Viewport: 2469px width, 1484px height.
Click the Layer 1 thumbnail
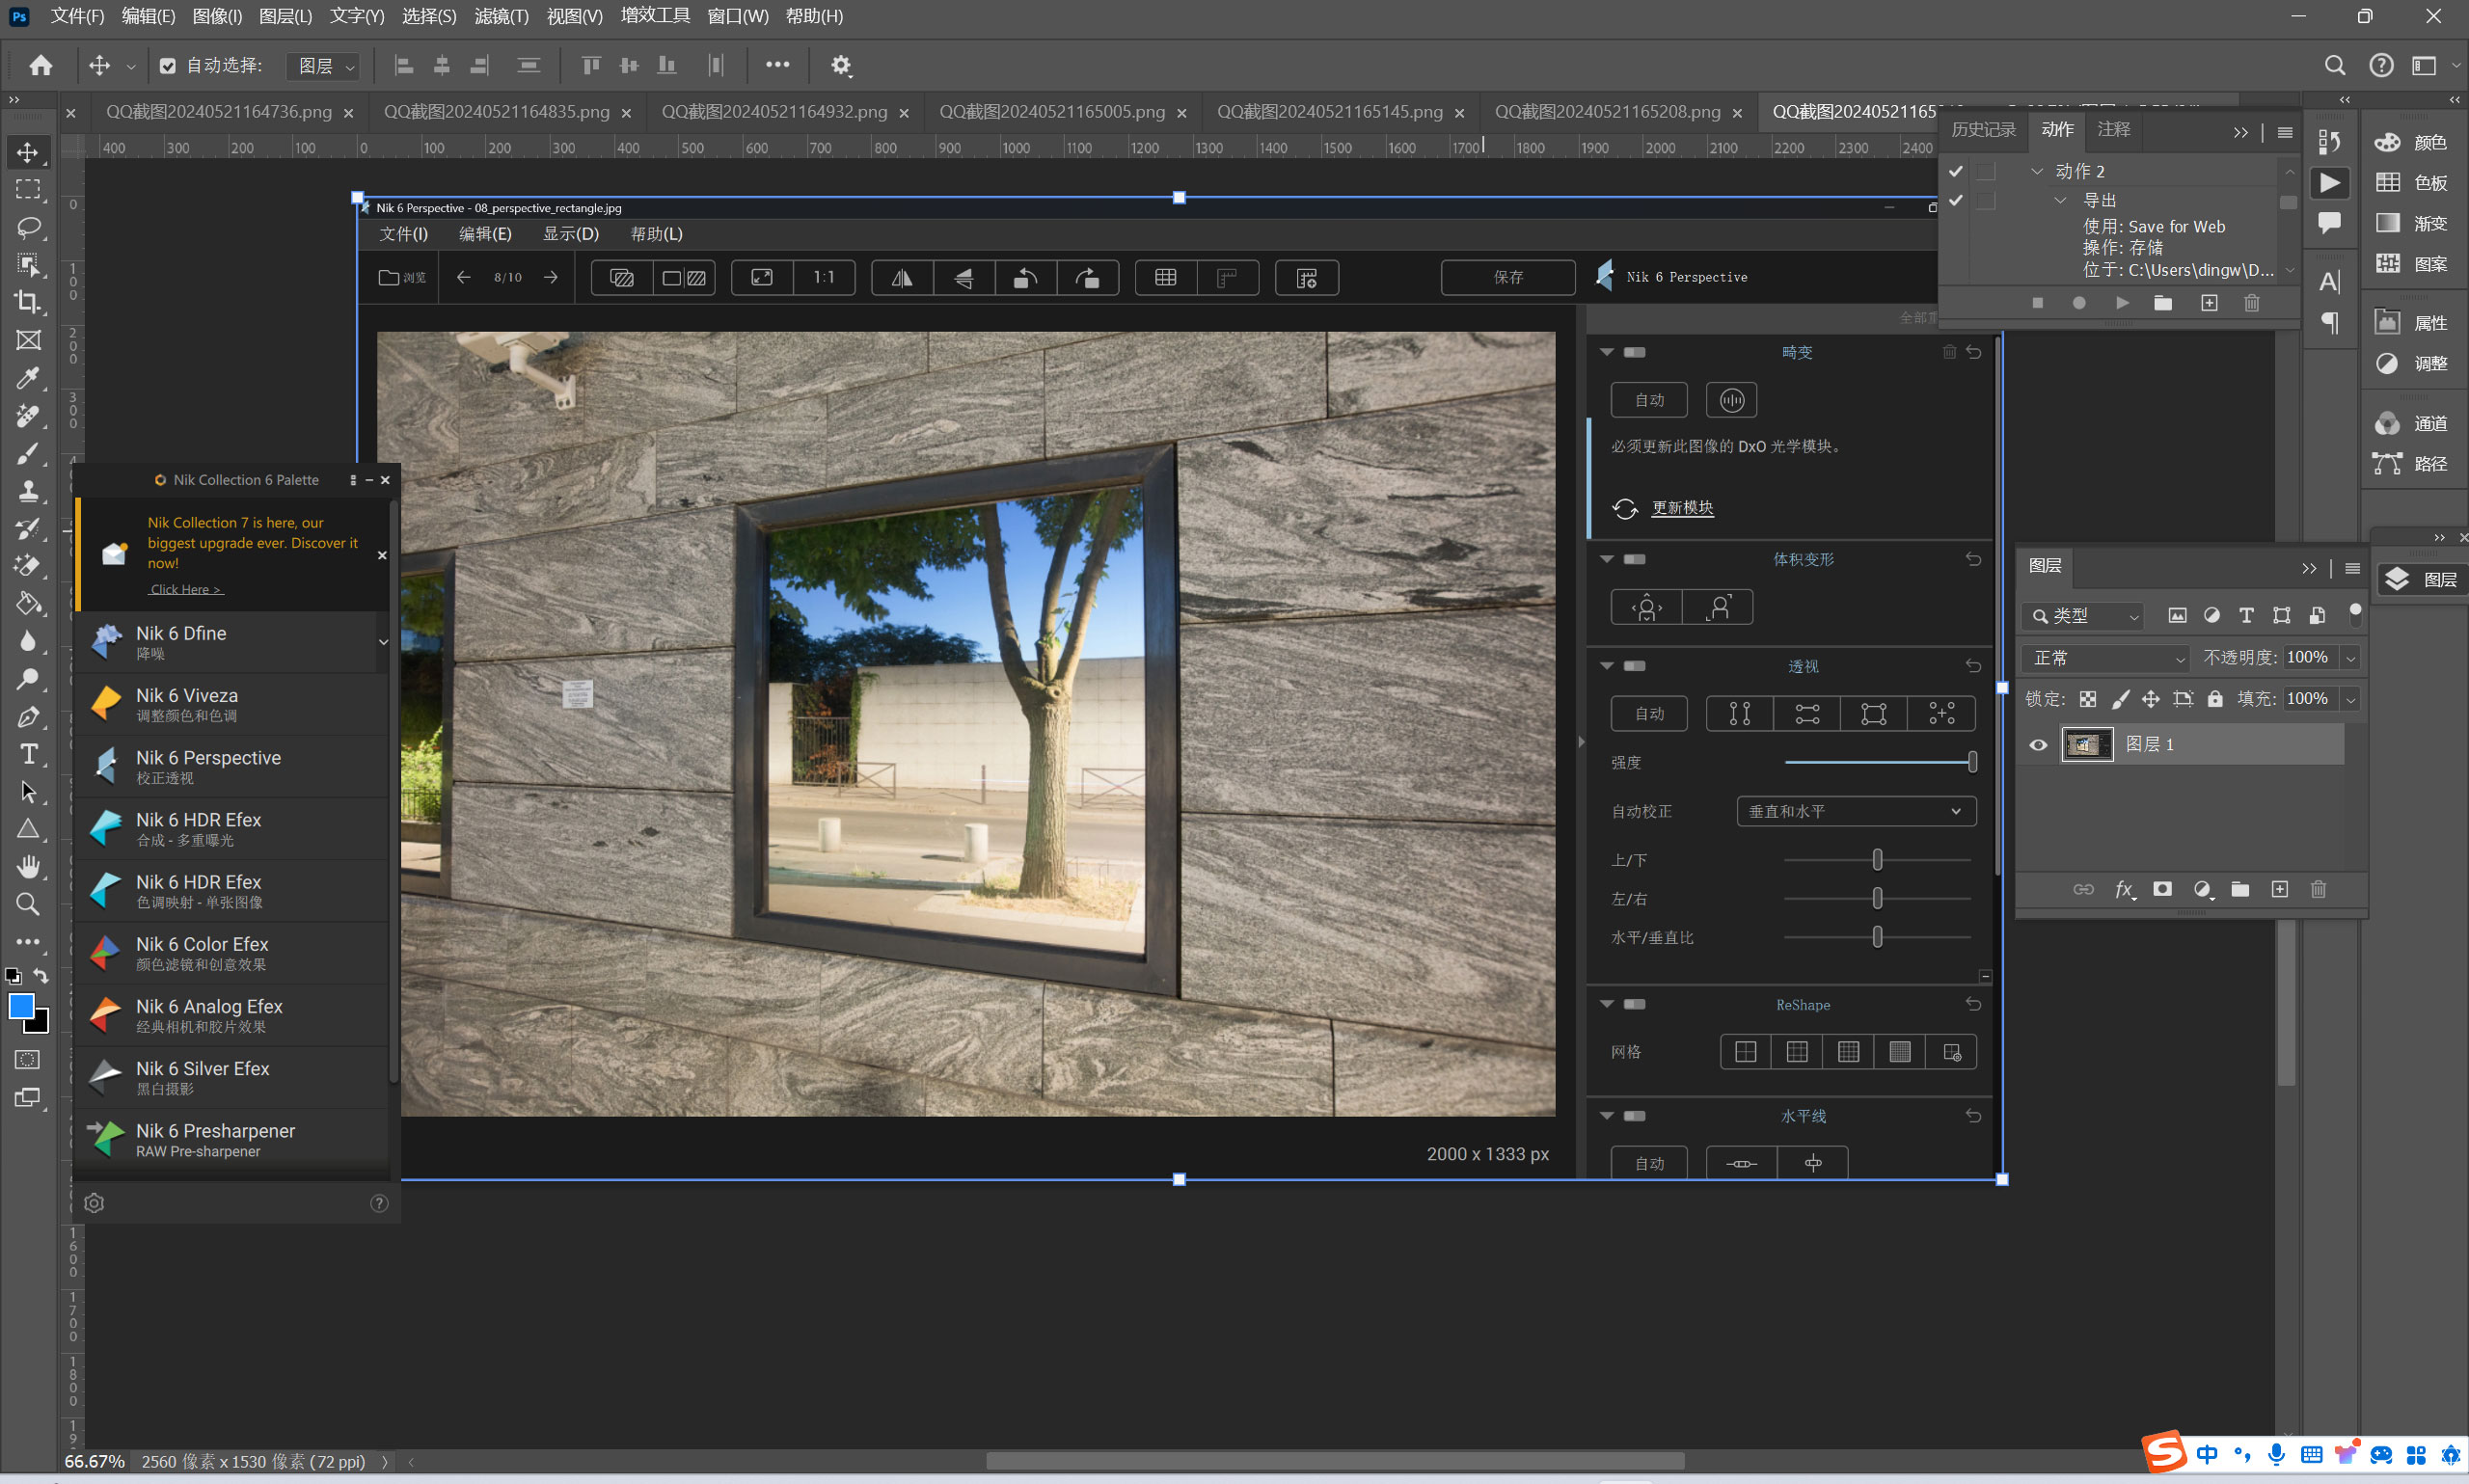[2087, 744]
